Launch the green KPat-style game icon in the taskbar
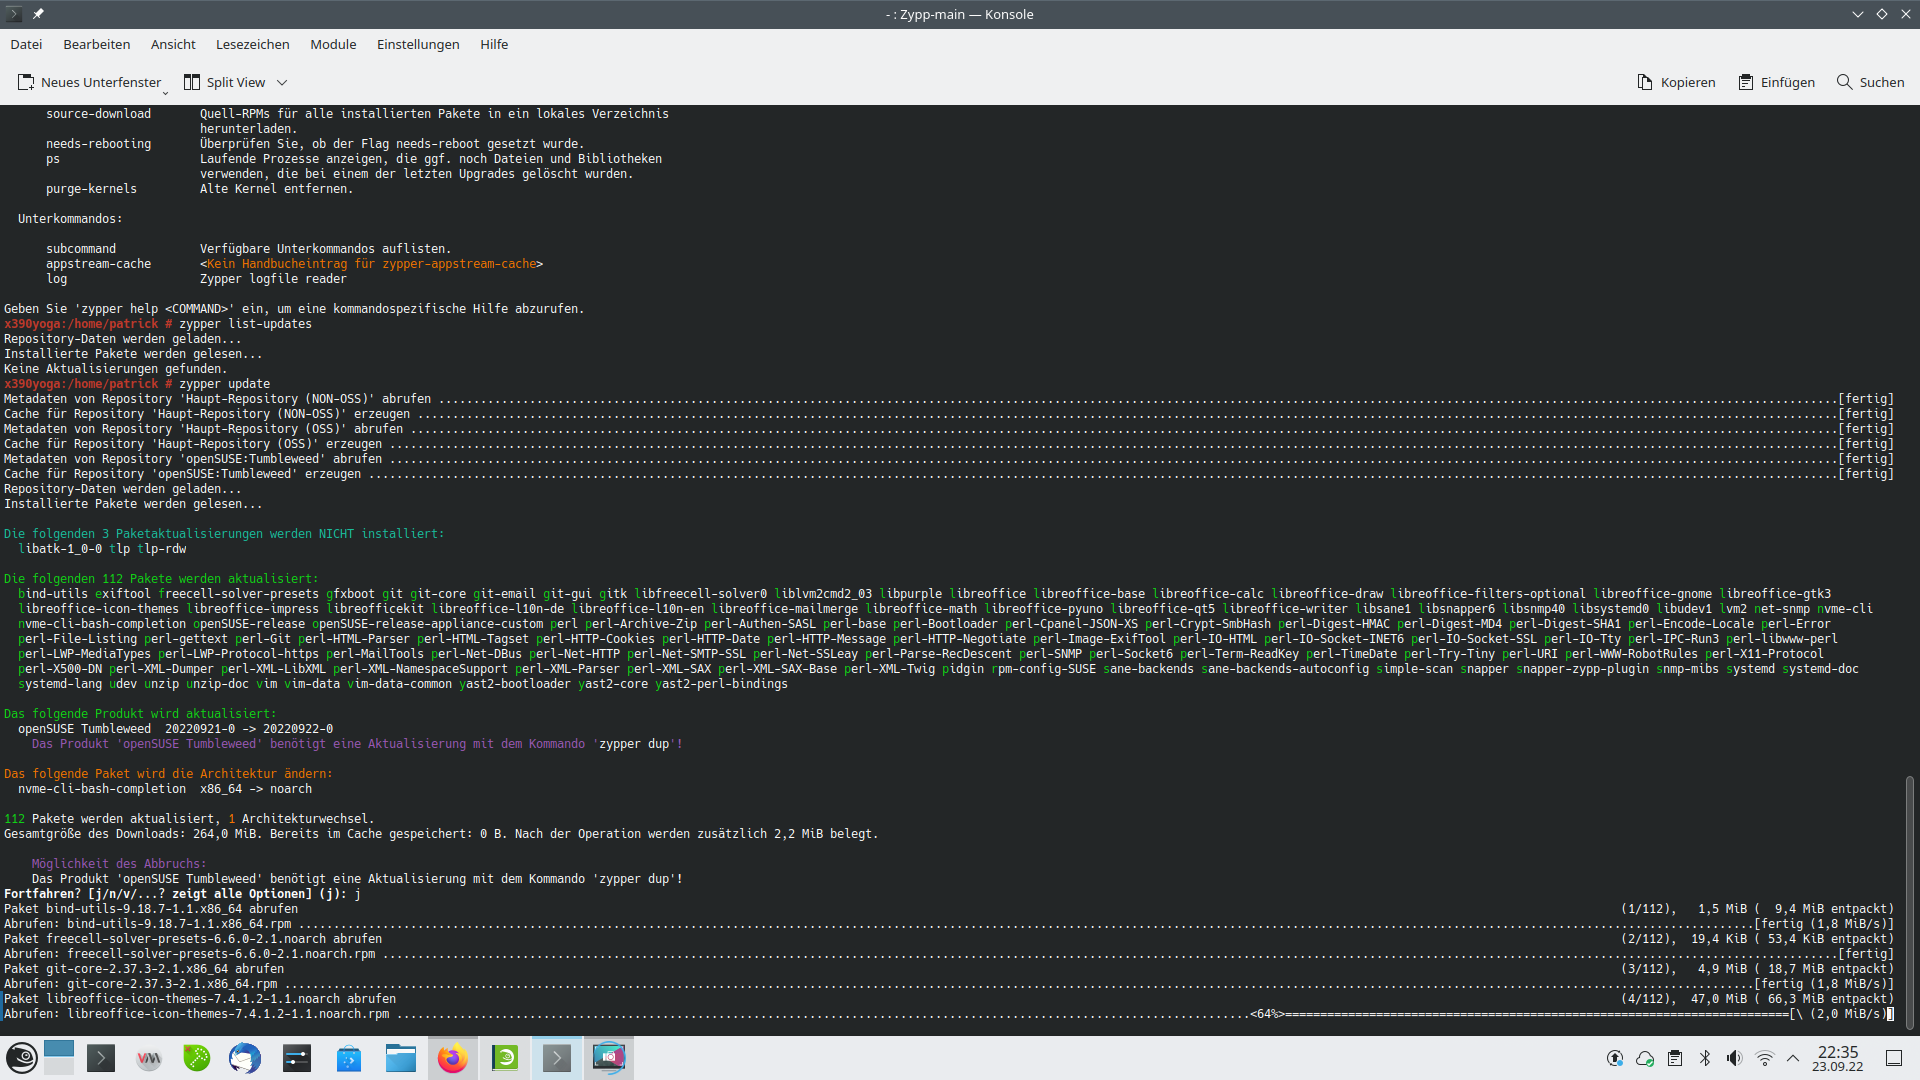The width and height of the screenshot is (1920, 1080). 197,1058
